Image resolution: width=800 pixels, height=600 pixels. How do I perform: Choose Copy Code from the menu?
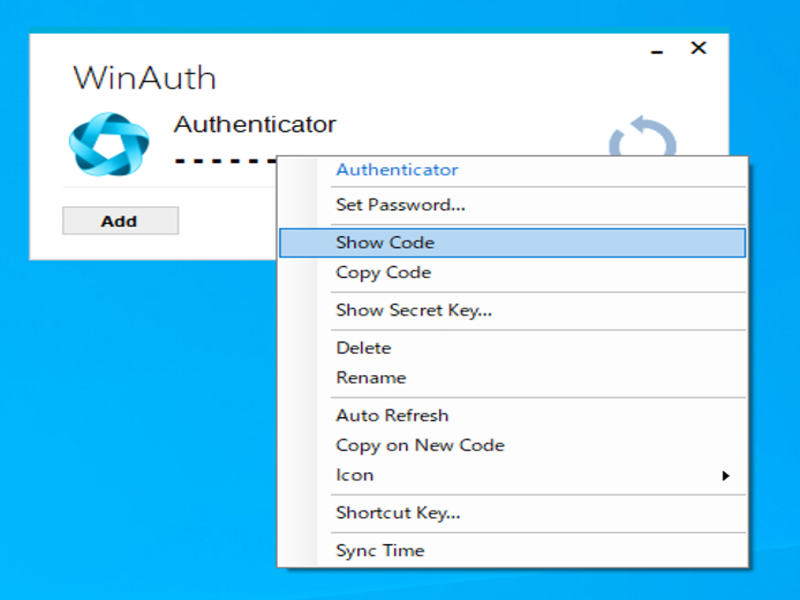(512, 272)
